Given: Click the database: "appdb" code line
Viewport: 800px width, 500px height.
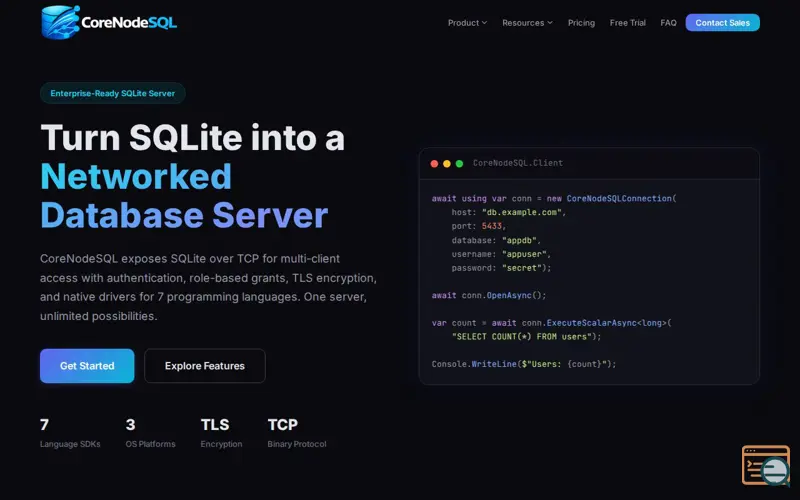Looking at the screenshot, I should click(496, 240).
